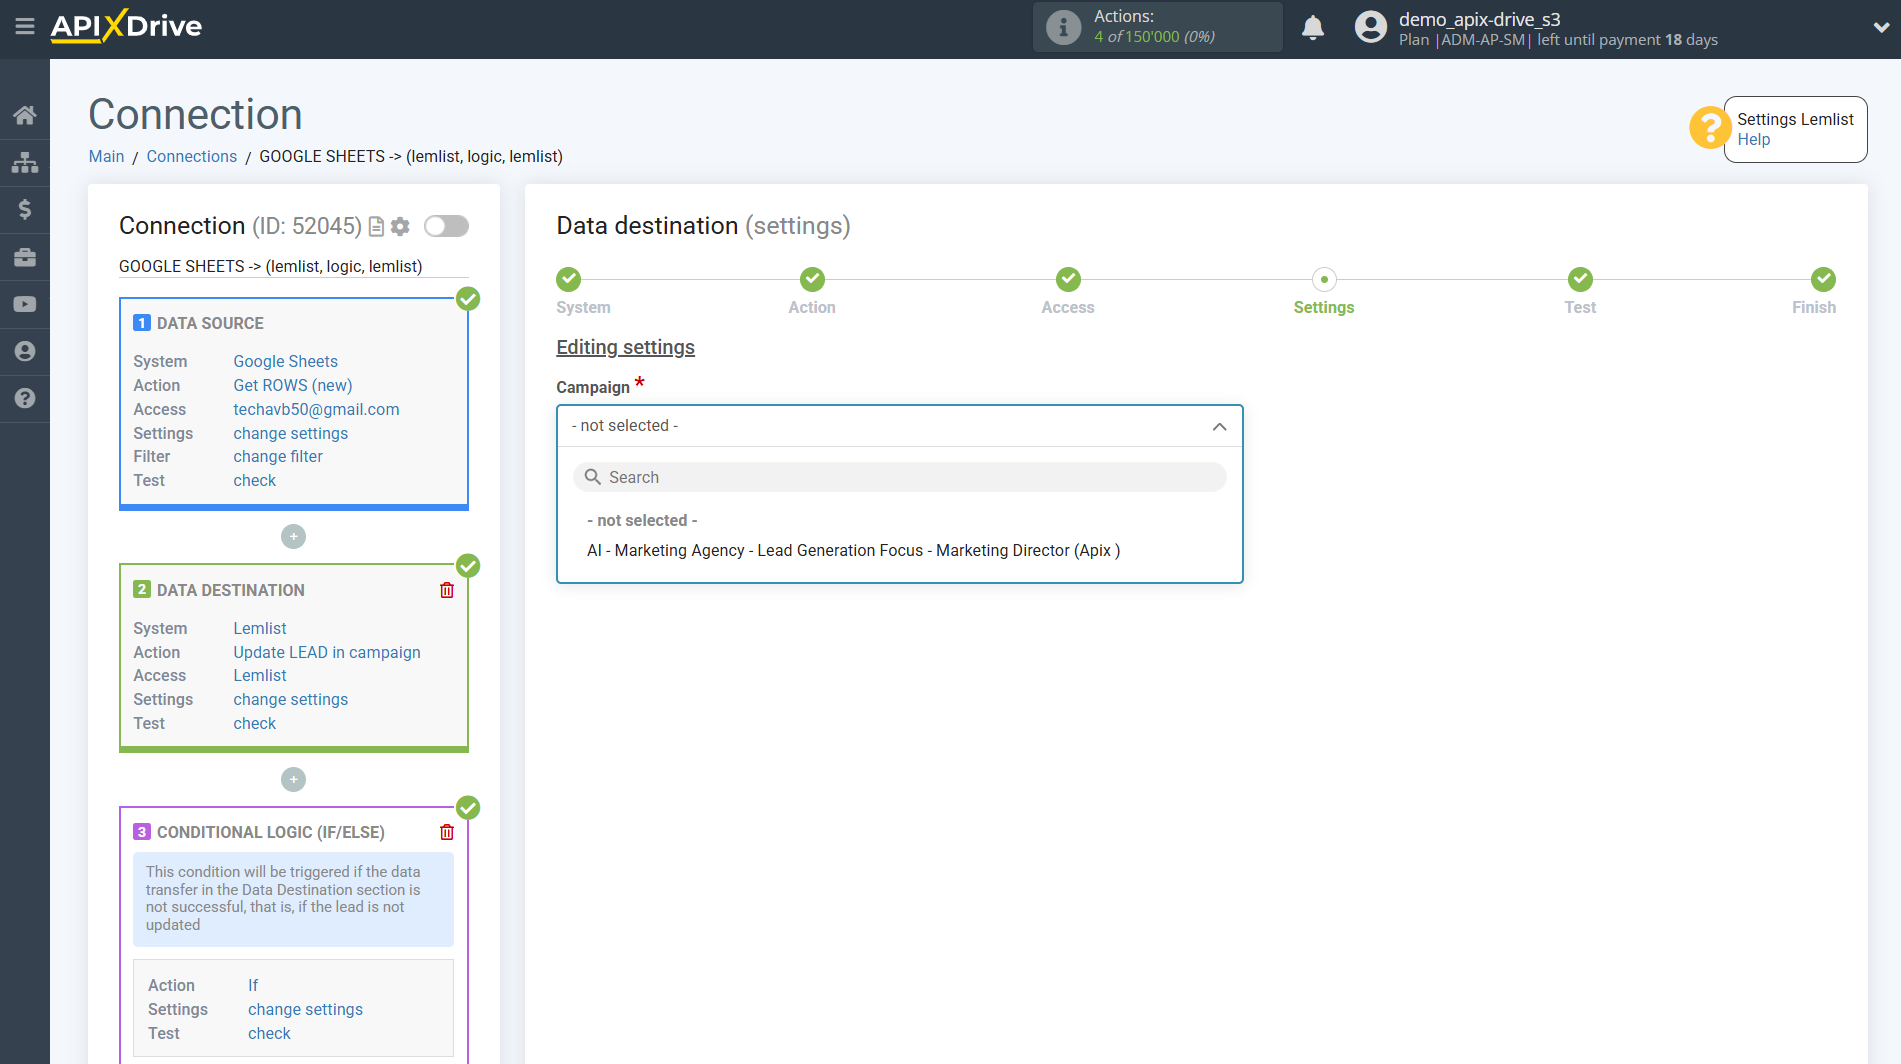Open the hamburger menu
The height and width of the screenshot is (1064, 1901).
pos(25,27)
